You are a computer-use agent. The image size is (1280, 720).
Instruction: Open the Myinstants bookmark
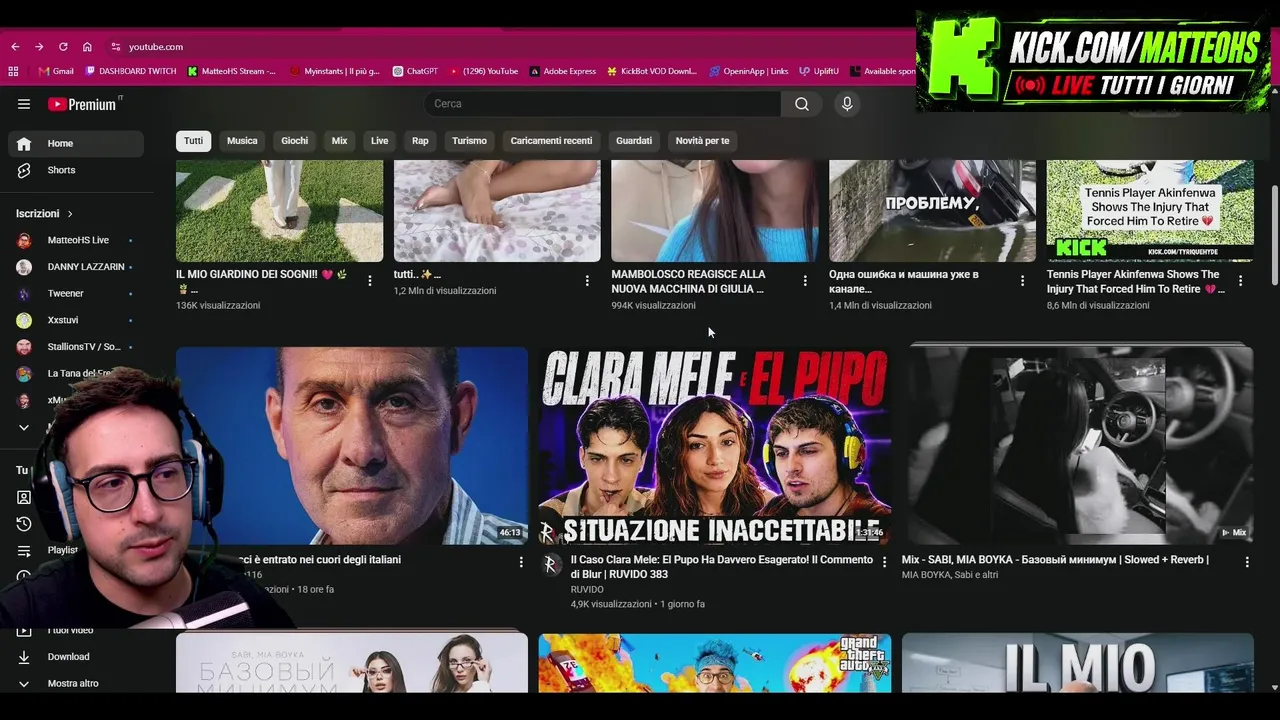click(335, 71)
